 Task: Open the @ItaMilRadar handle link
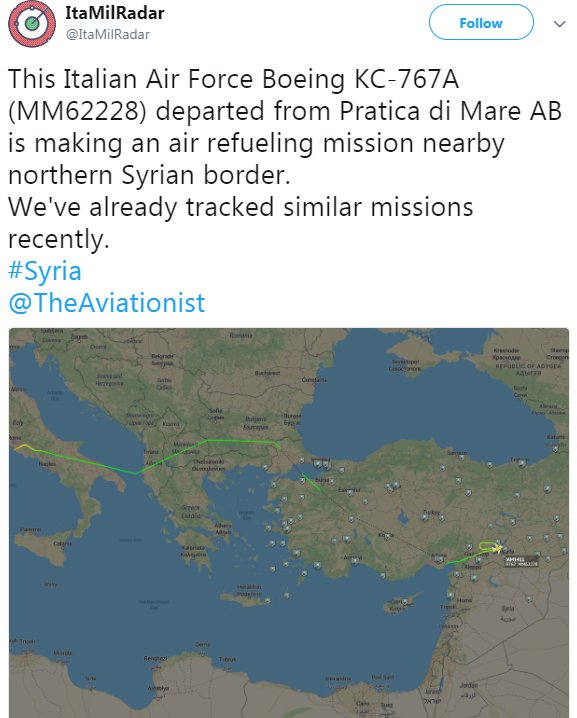pos(108,34)
